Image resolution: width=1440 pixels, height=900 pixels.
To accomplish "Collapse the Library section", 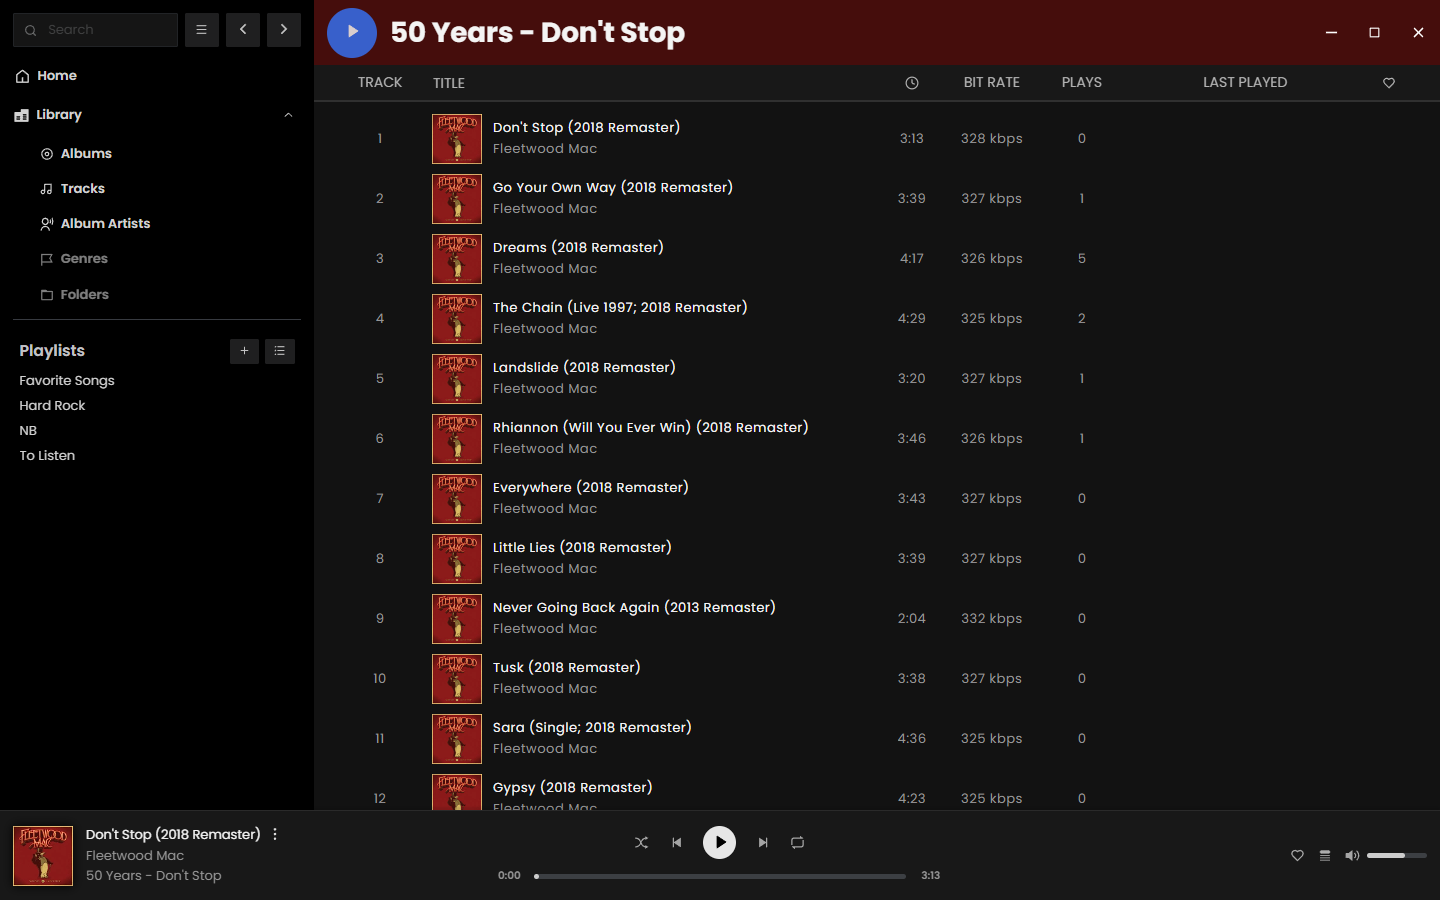I will (288, 115).
